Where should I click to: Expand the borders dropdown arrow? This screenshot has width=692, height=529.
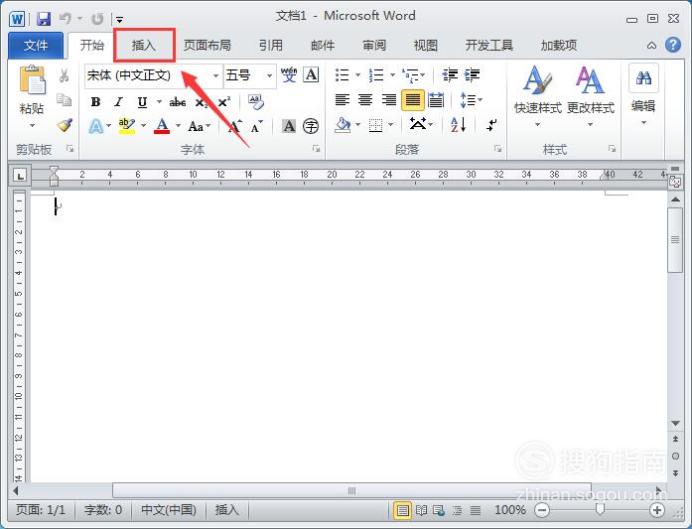pos(391,125)
